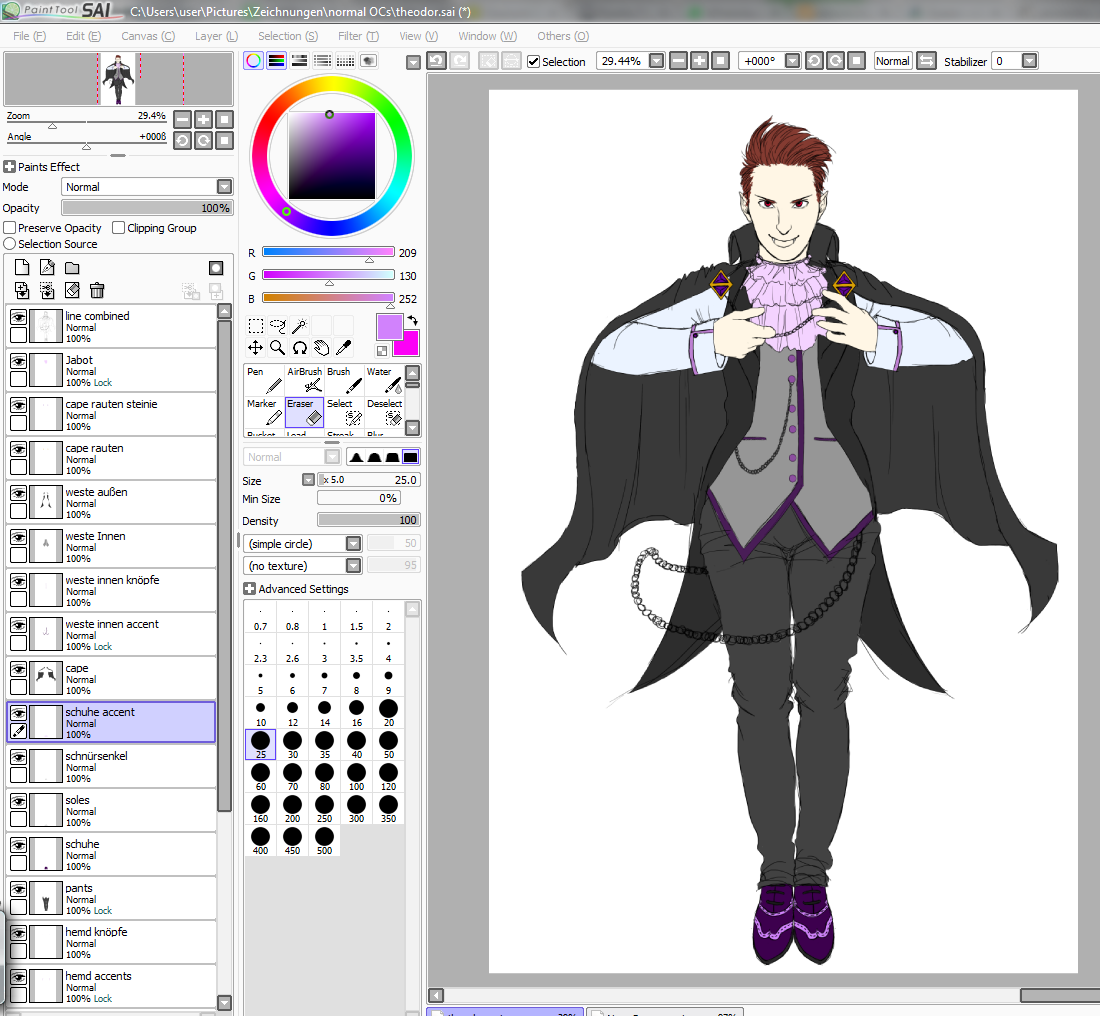Select the Water brush tool

pyautogui.click(x=384, y=380)
